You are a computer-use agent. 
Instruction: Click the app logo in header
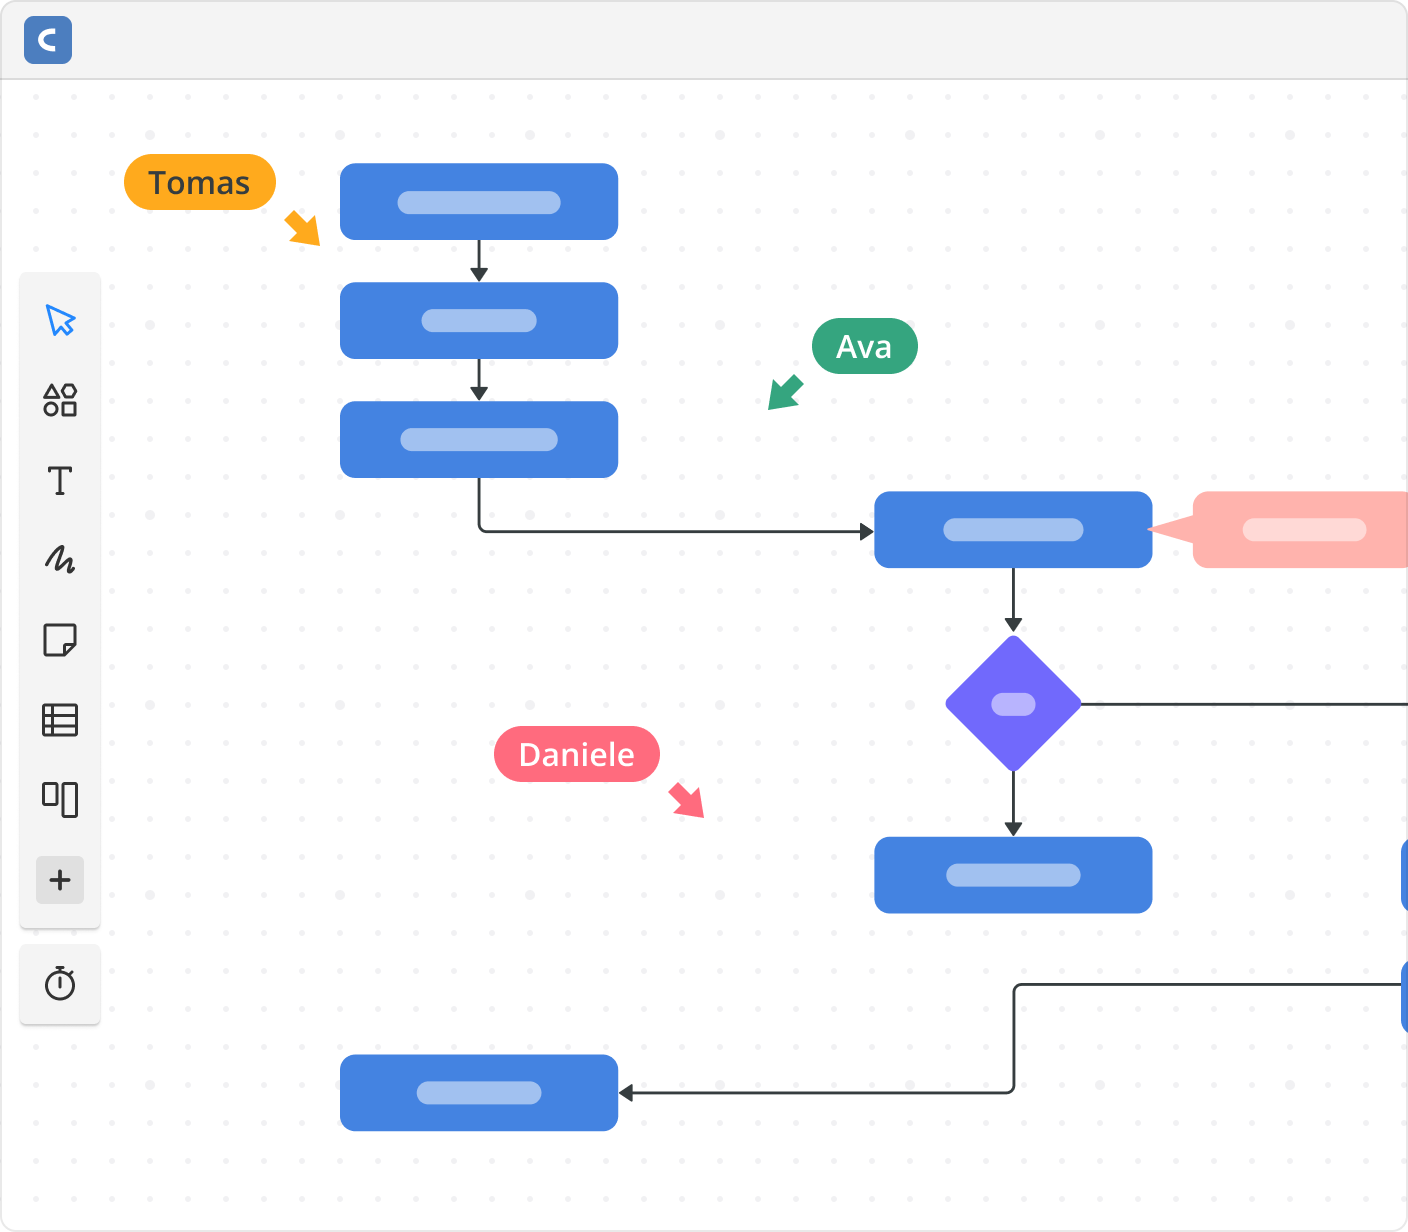coord(48,40)
